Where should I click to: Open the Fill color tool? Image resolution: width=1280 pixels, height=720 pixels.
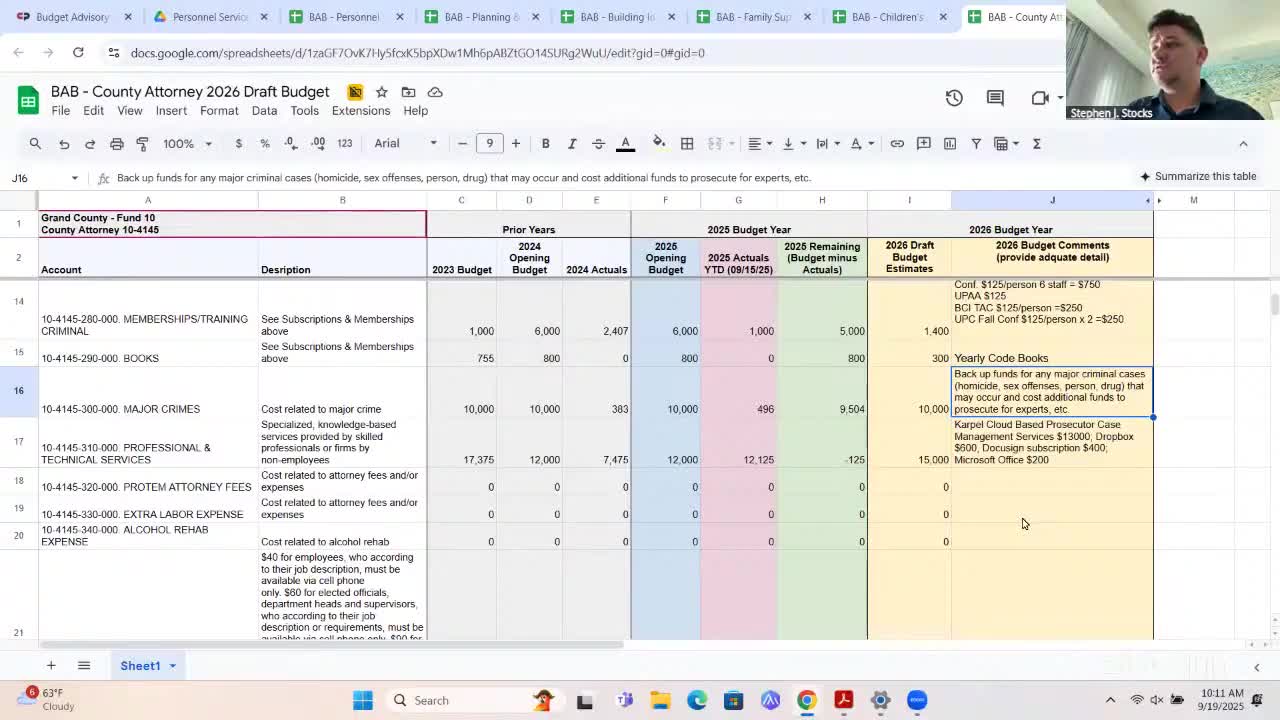660,143
